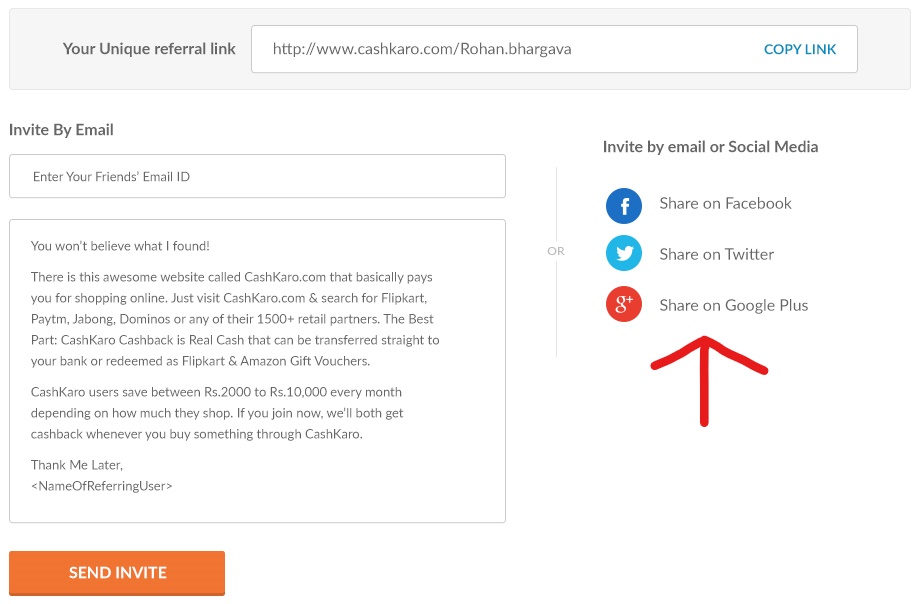Click the "Thank Me Later" line in message

[77, 465]
